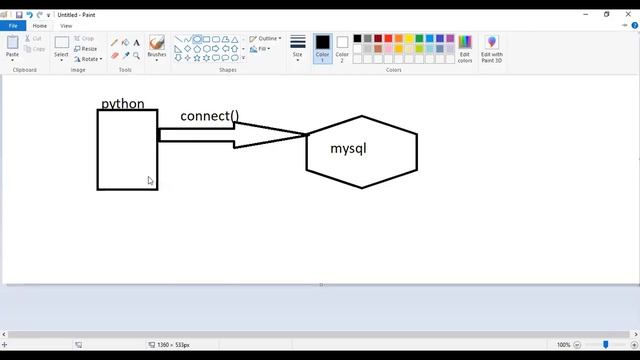Click the zoom slider handle
This screenshot has width=640, height=360.
(x=606, y=345)
